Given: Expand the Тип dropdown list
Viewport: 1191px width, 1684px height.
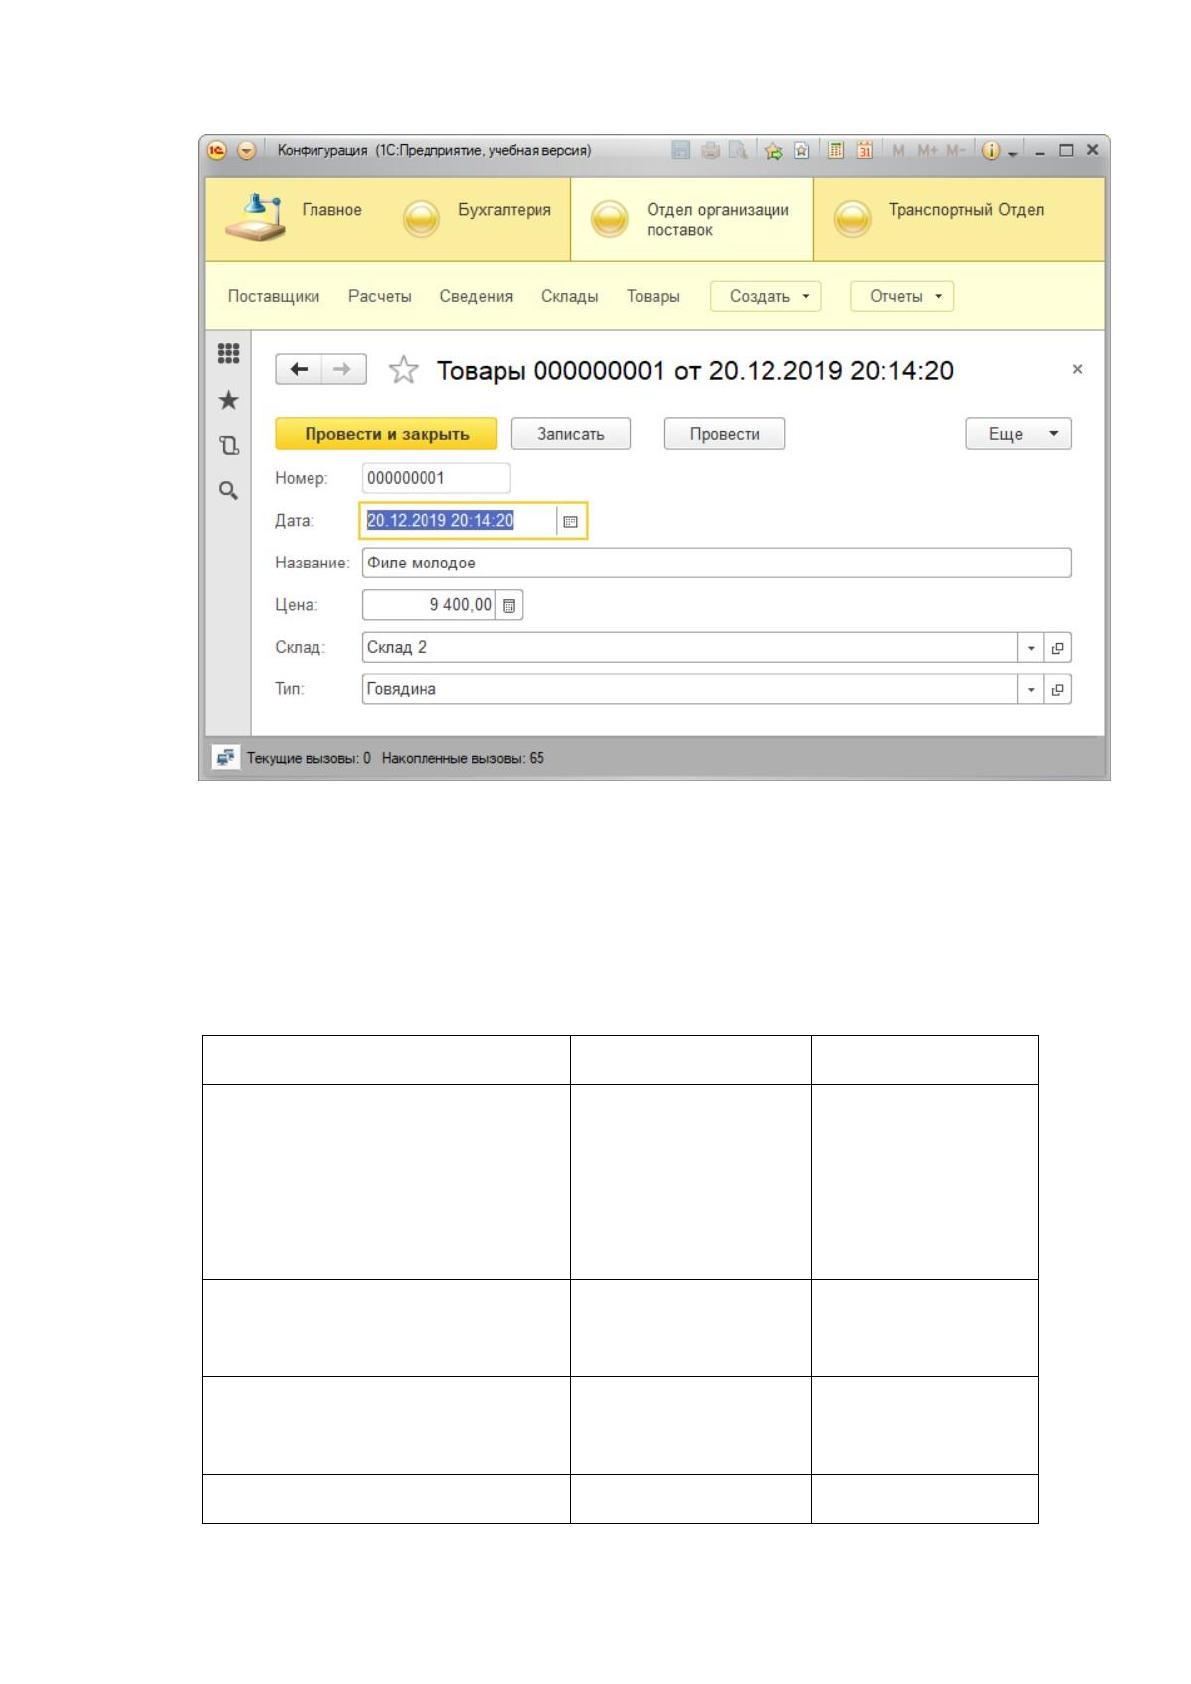Looking at the screenshot, I should point(1031,689).
